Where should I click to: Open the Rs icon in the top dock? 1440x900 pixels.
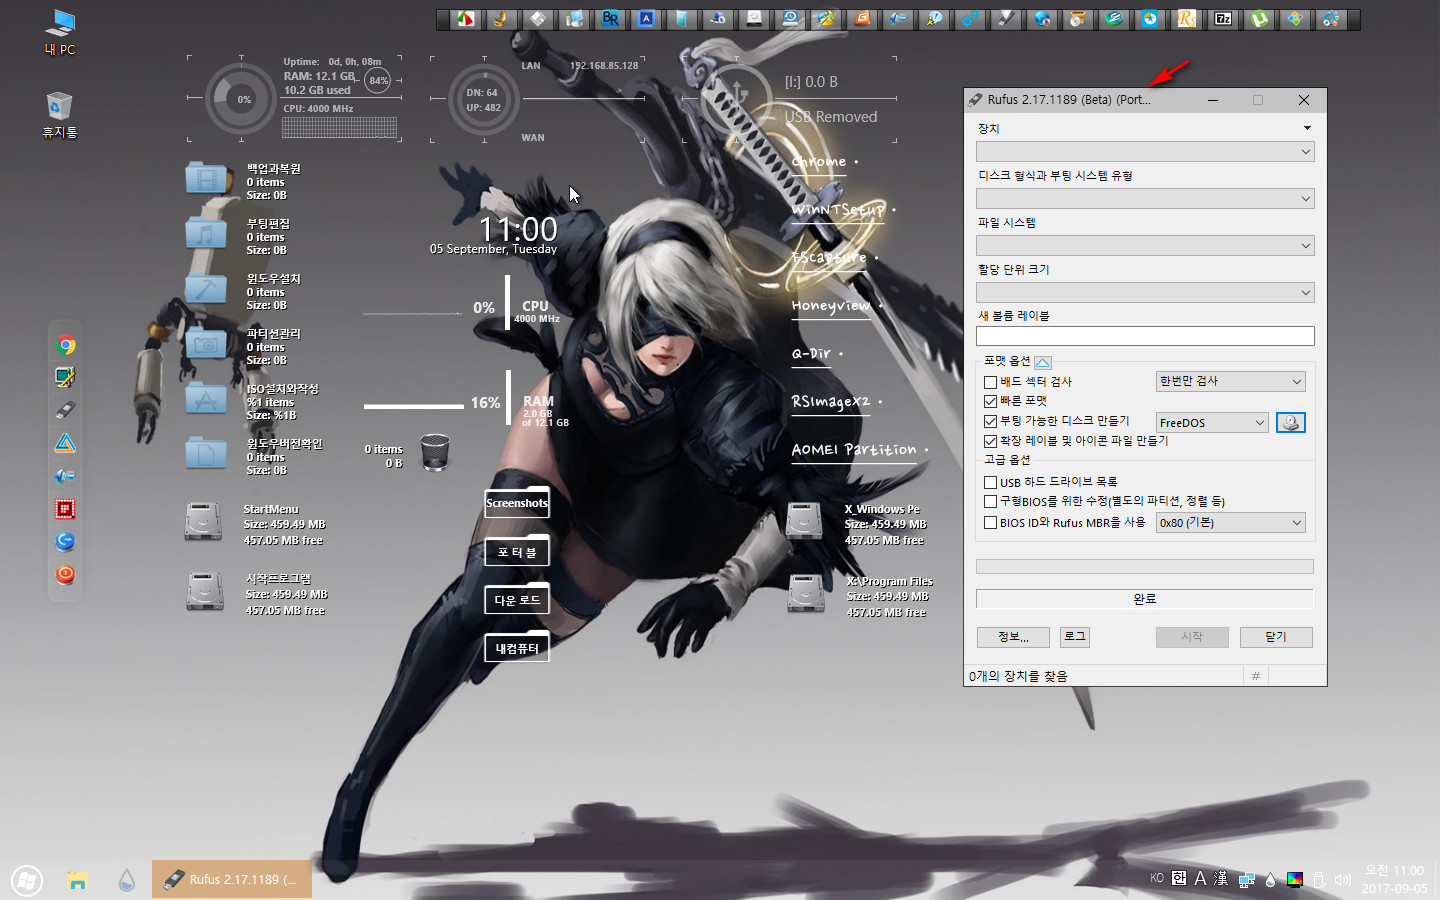[x=1187, y=19]
